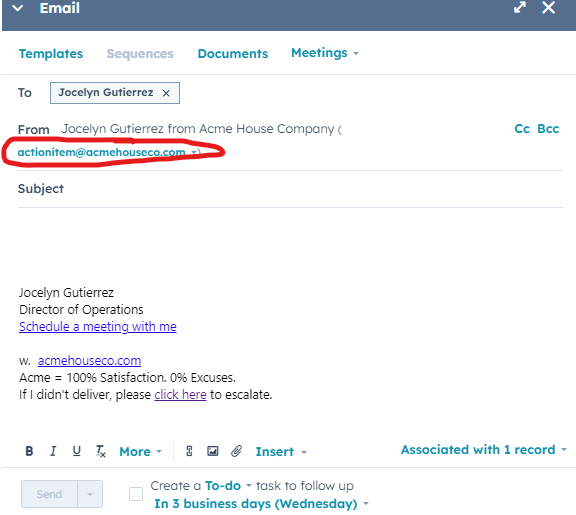Open More formatting options dropdown
Screen dimensions: 576x515
click(x=140, y=451)
